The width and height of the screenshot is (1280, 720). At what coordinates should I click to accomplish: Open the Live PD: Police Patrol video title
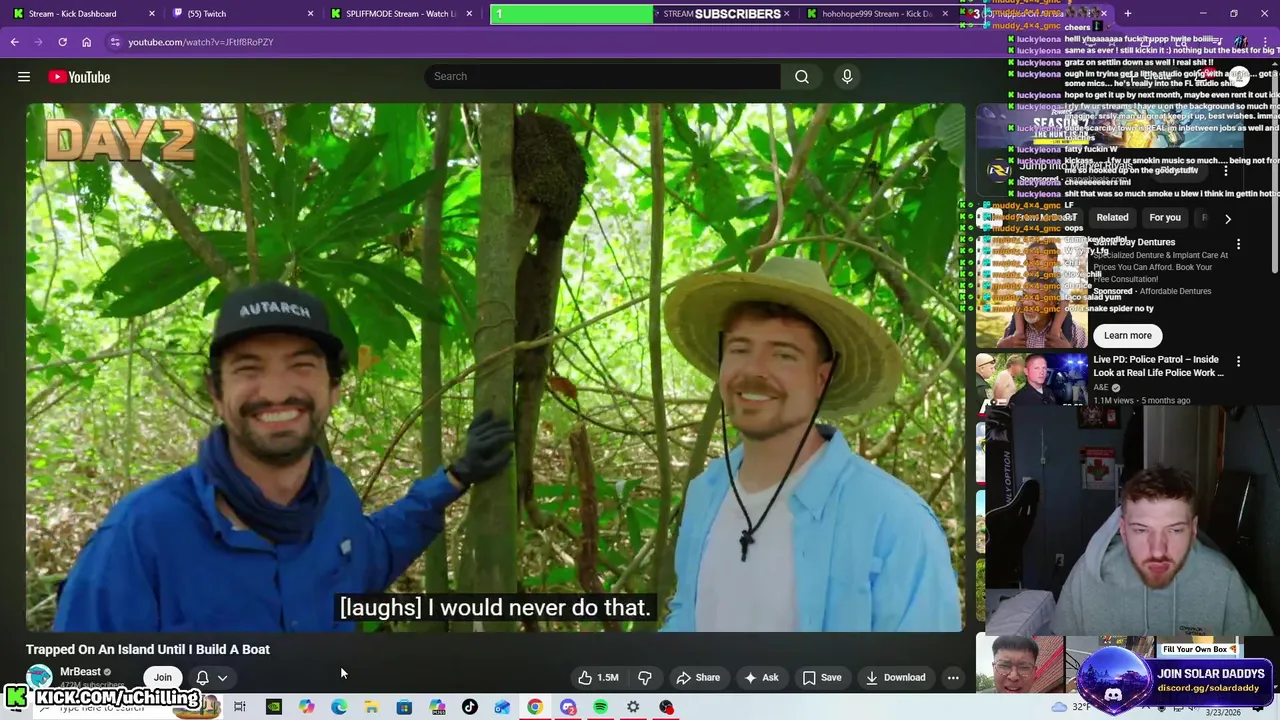(1158, 366)
